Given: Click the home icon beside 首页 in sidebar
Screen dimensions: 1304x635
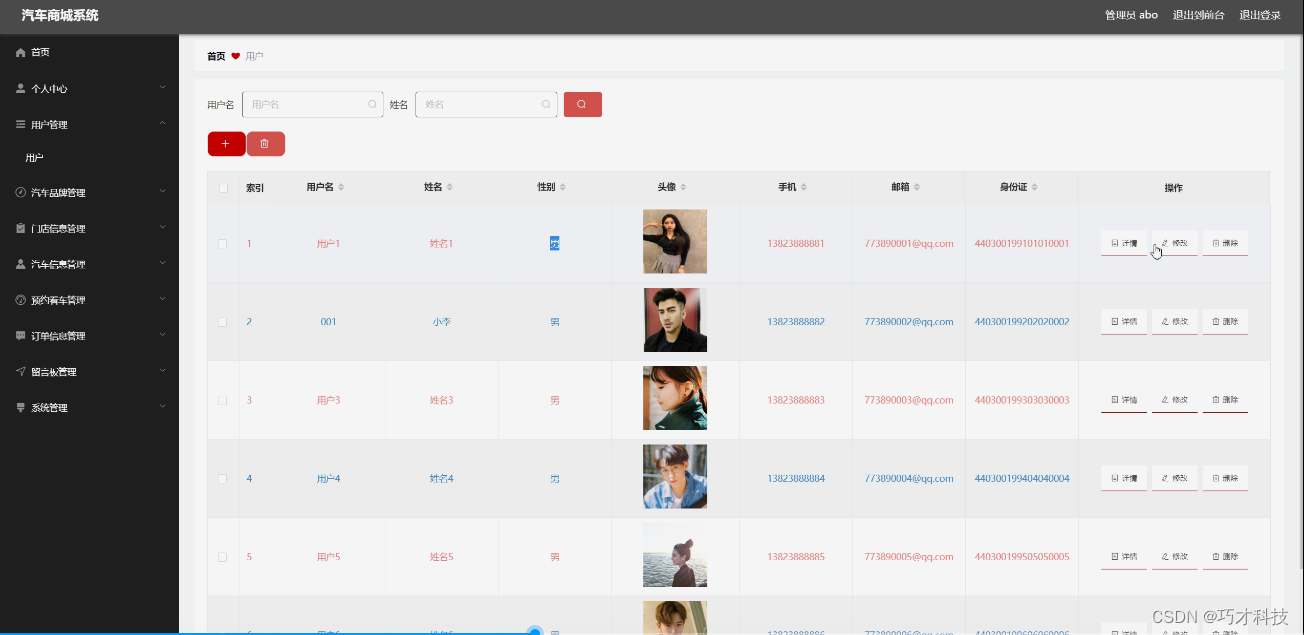Looking at the screenshot, I should point(21,52).
